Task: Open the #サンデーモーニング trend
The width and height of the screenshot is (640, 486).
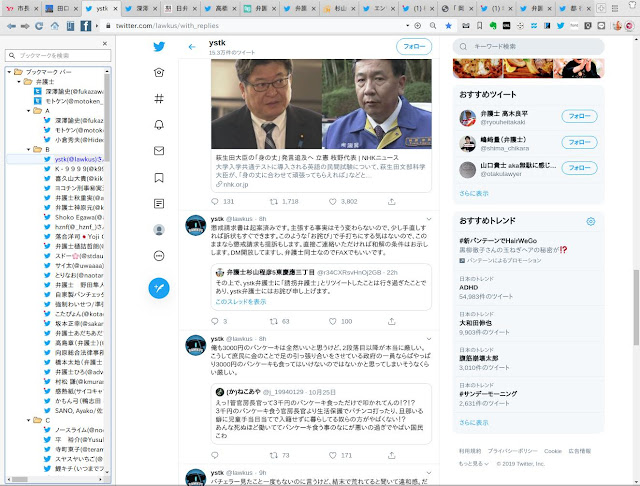Action: point(488,394)
